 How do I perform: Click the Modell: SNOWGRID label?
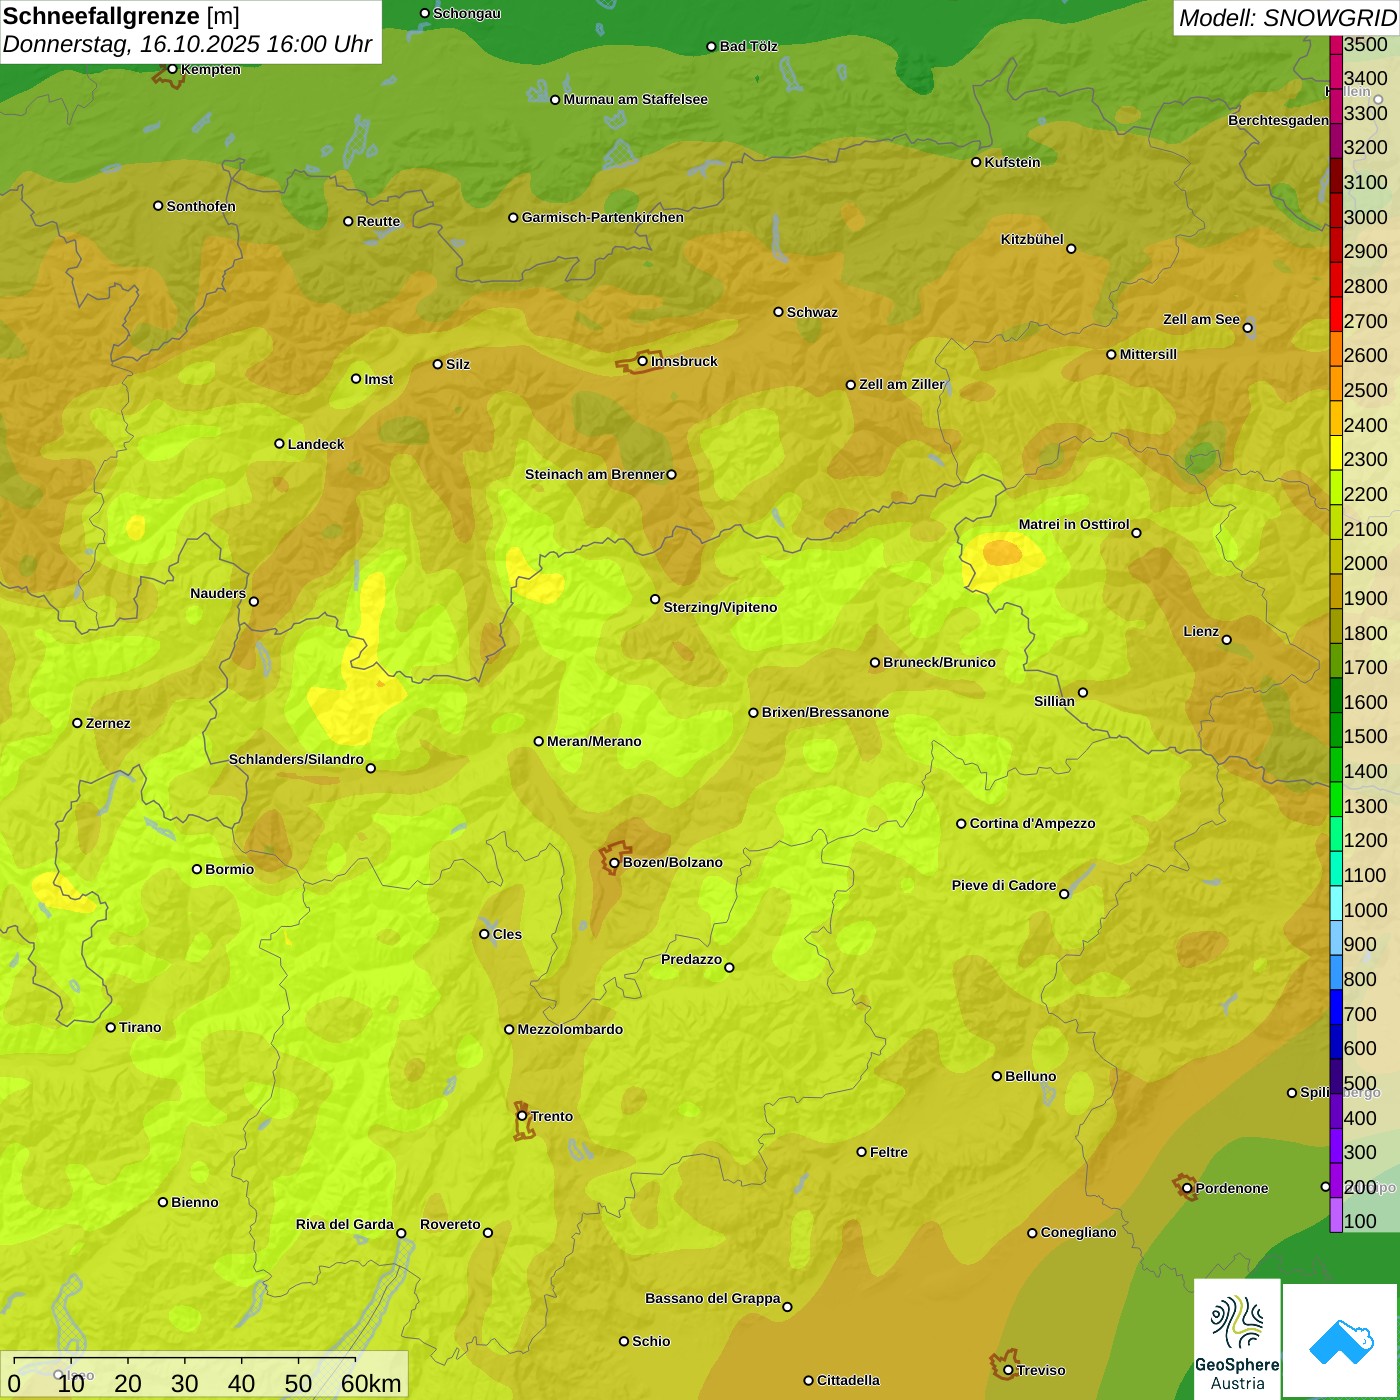[x=1287, y=18]
